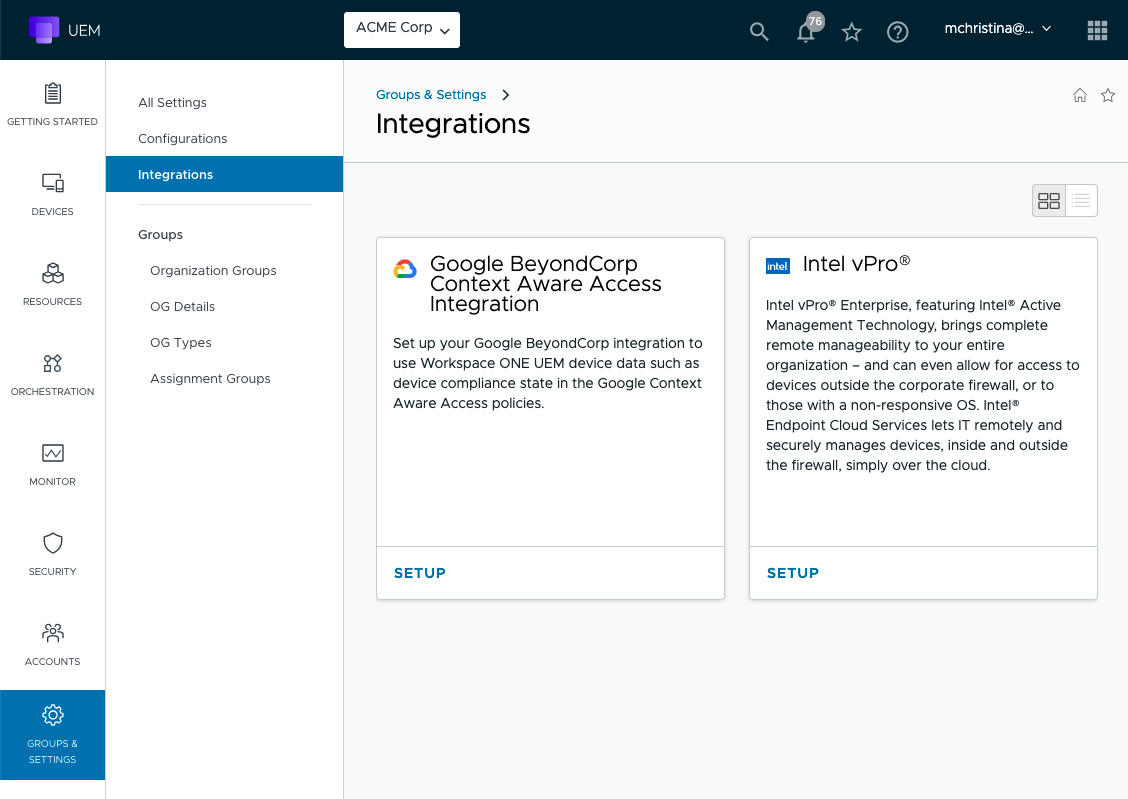
Task: Expand the ACME Corp organization dropdown
Action: pyautogui.click(x=402, y=29)
